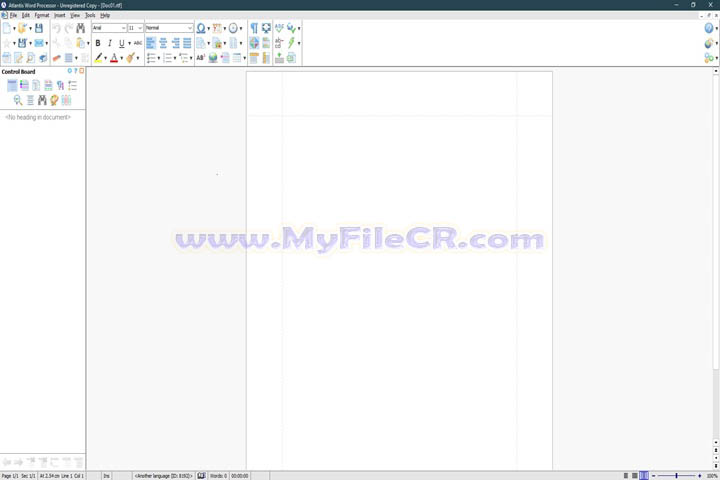Click the numbered list icon
Image resolution: width=720 pixels, height=480 pixels.
[168, 58]
